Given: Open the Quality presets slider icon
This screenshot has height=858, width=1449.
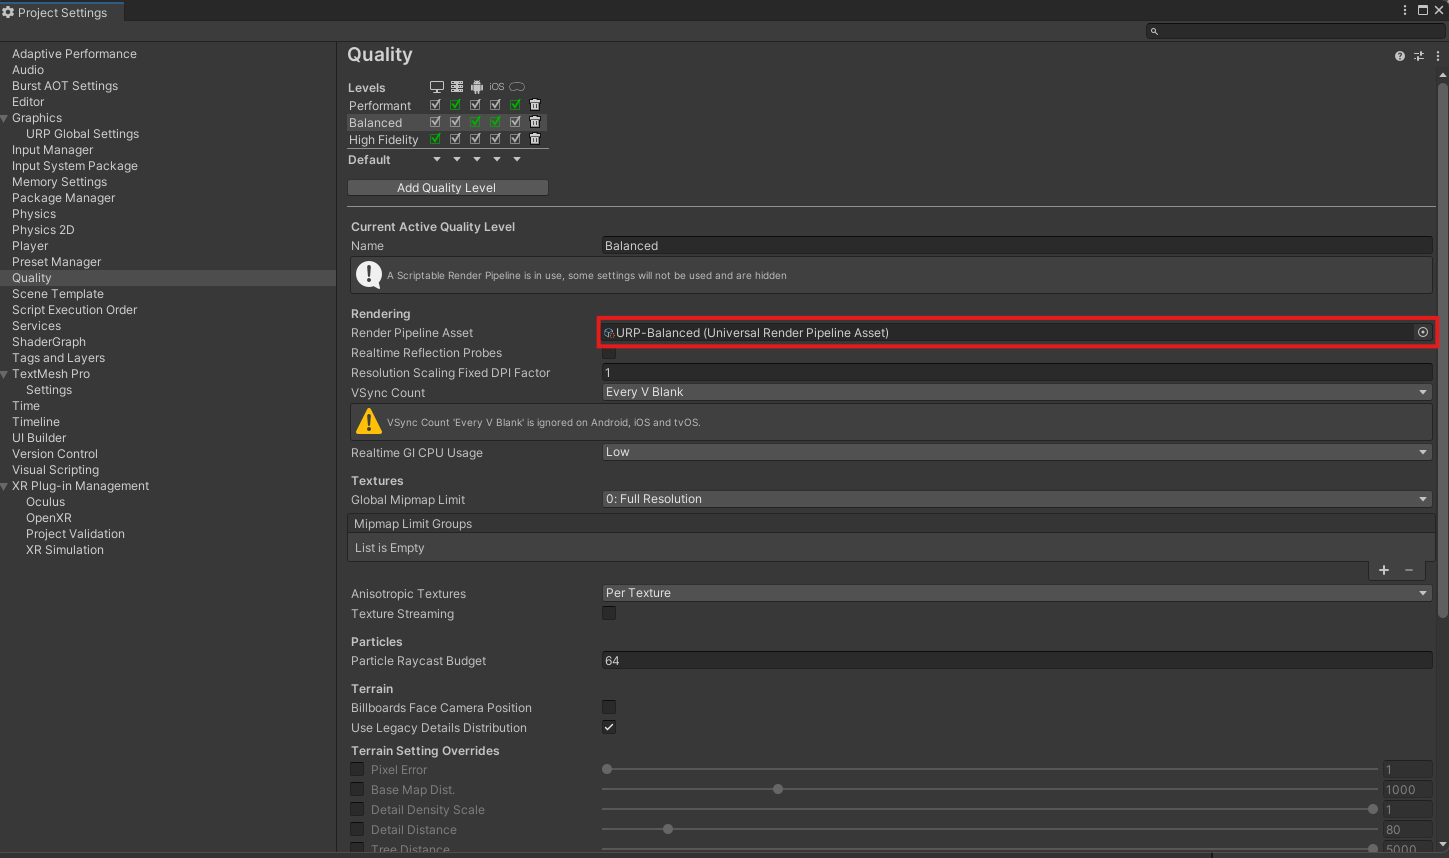Looking at the screenshot, I should (x=1418, y=56).
